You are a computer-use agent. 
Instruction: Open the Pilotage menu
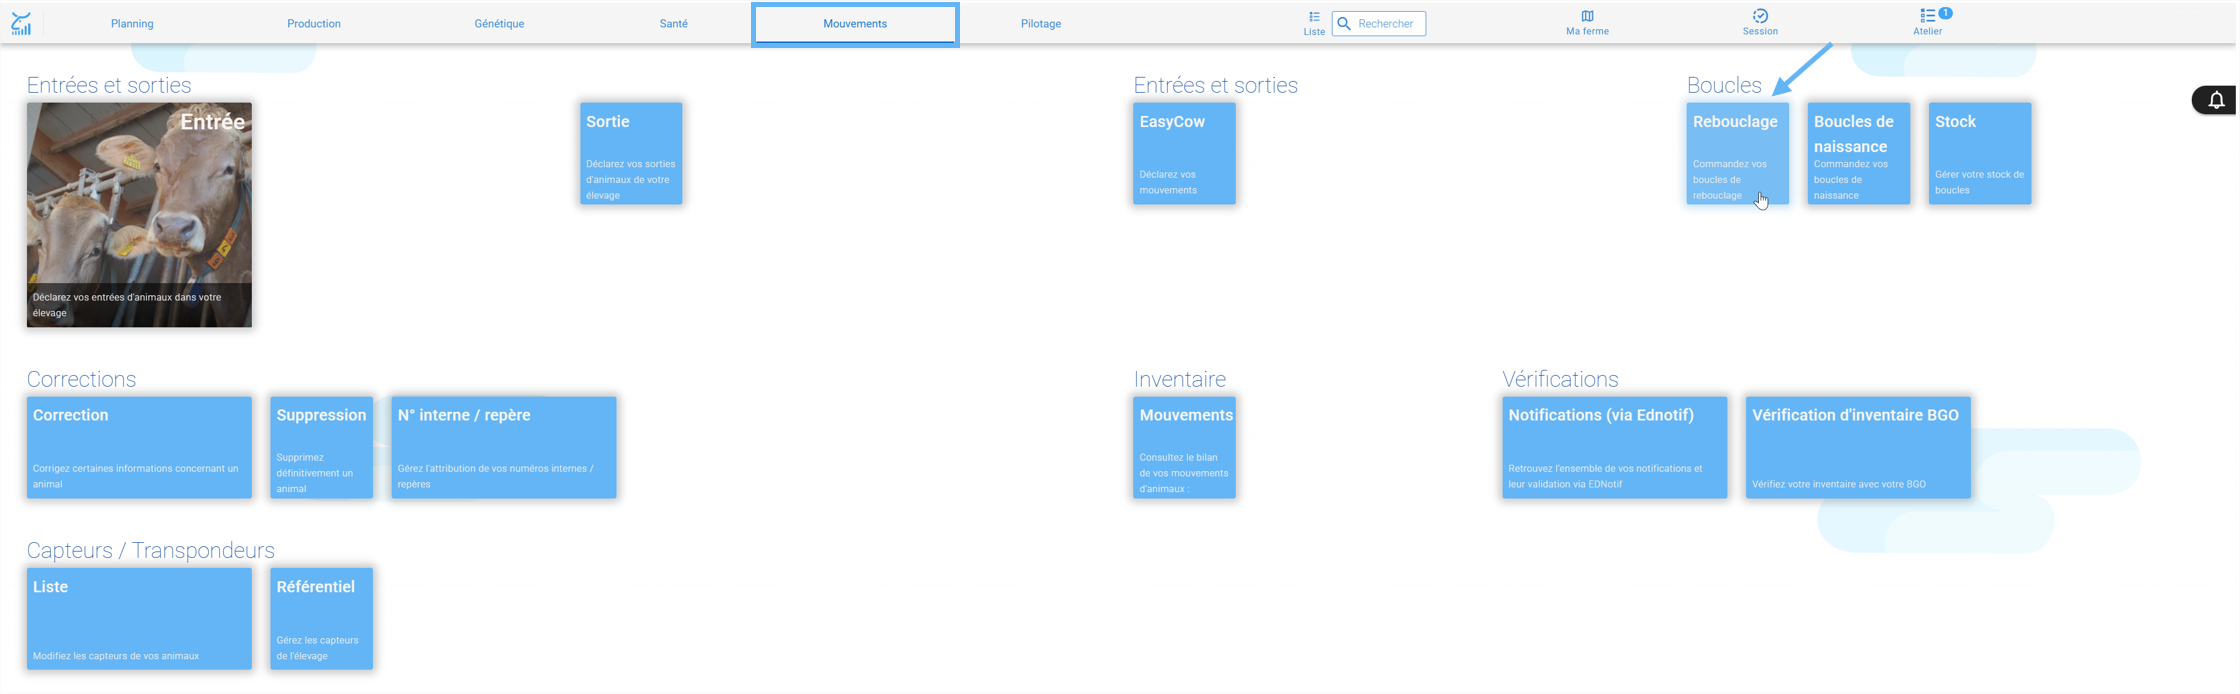[1041, 24]
